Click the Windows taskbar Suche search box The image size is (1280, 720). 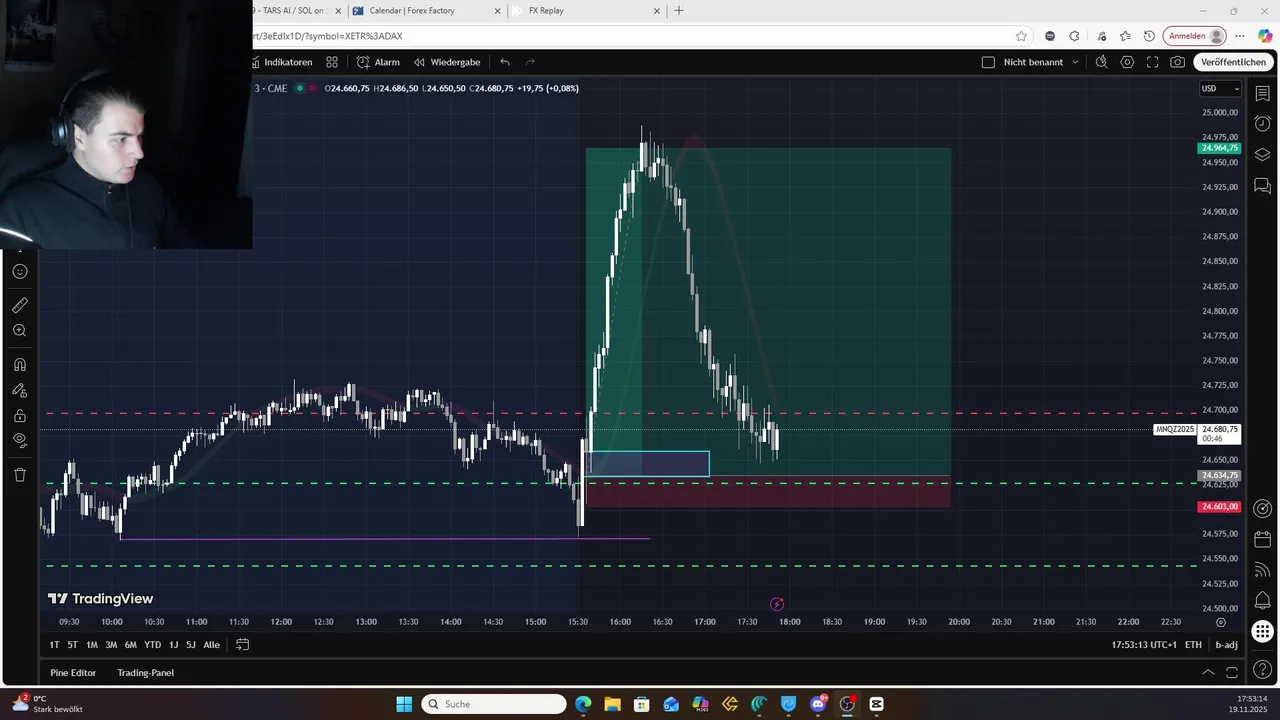(494, 704)
